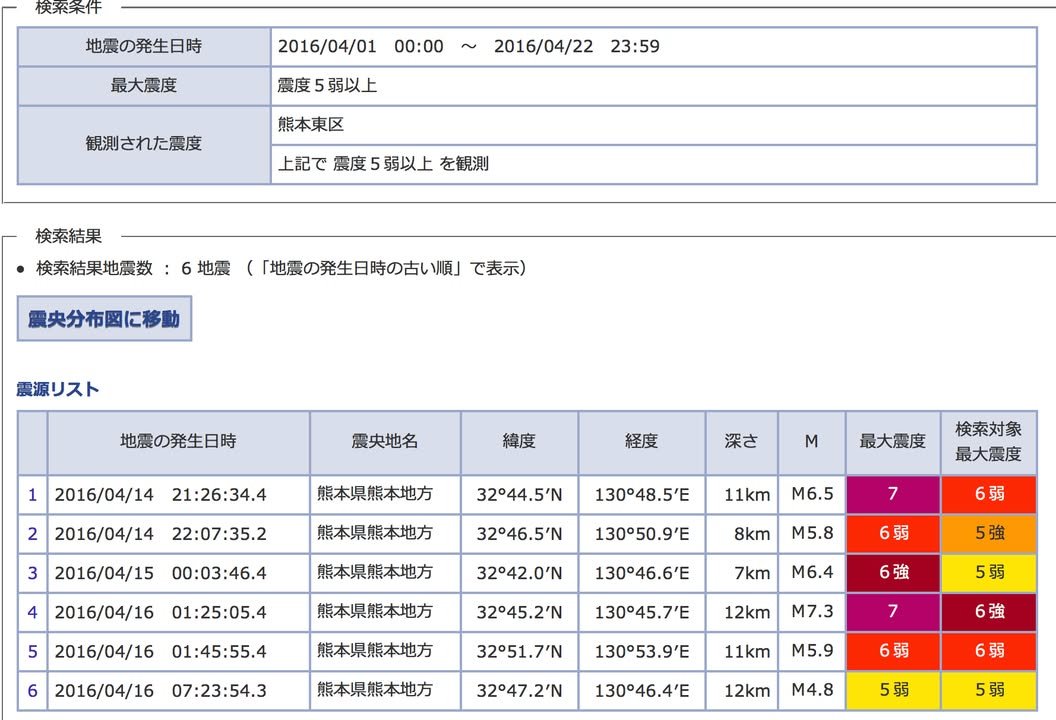
Task: Select row number 3 link
Action: tap(32, 573)
